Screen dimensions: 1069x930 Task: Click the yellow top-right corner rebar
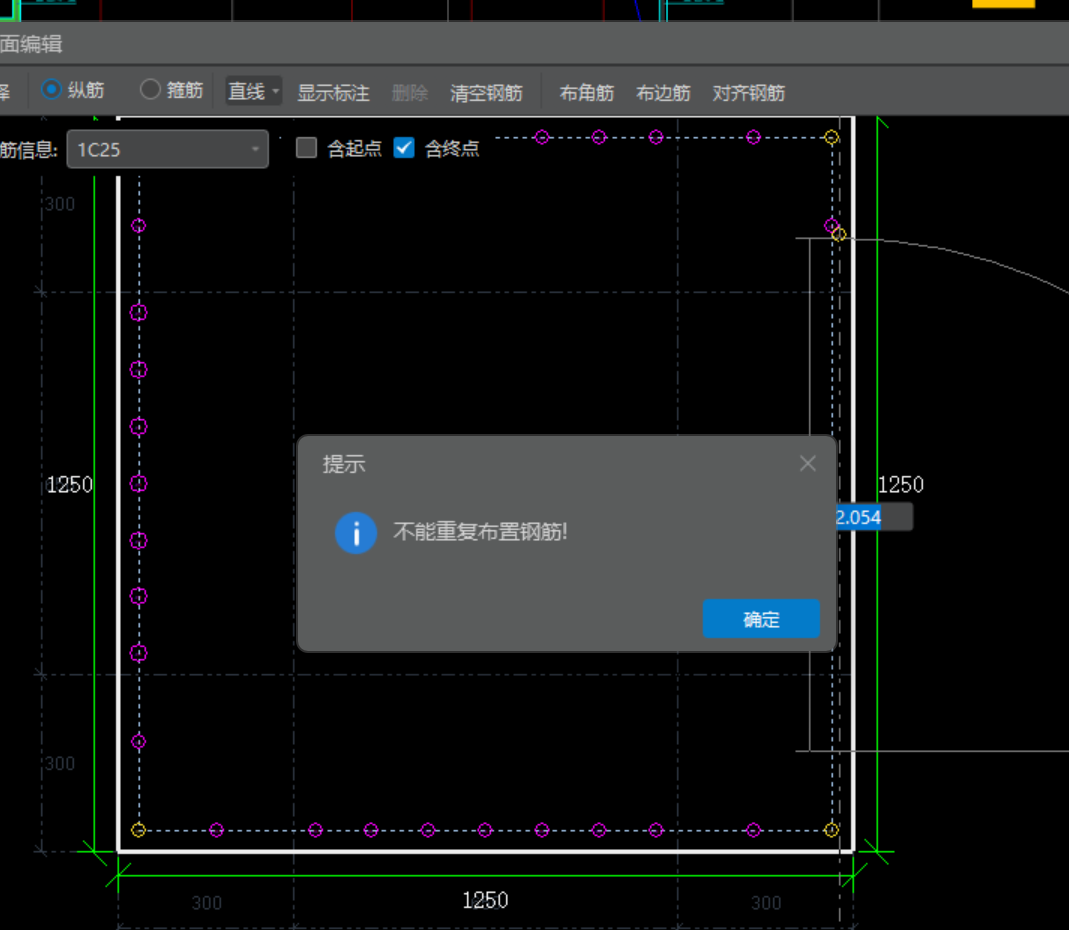(831, 138)
